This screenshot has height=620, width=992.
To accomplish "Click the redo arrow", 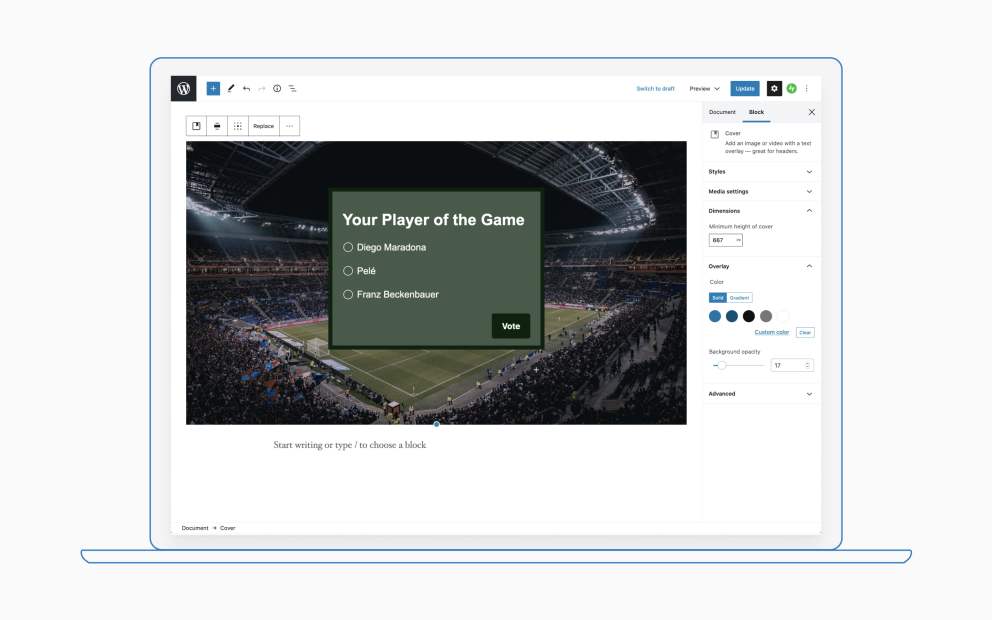I will [261, 89].
